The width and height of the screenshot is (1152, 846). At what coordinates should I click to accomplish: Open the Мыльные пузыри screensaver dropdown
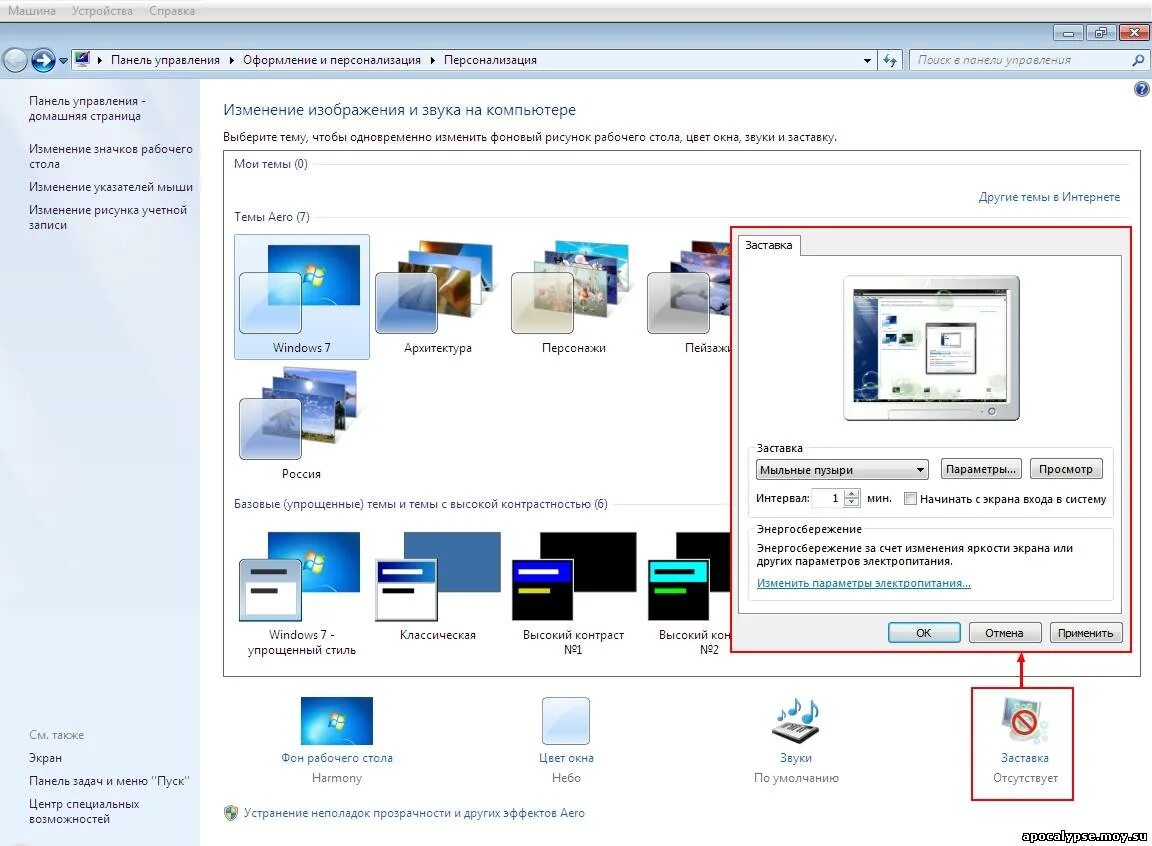tap(842, 470)
